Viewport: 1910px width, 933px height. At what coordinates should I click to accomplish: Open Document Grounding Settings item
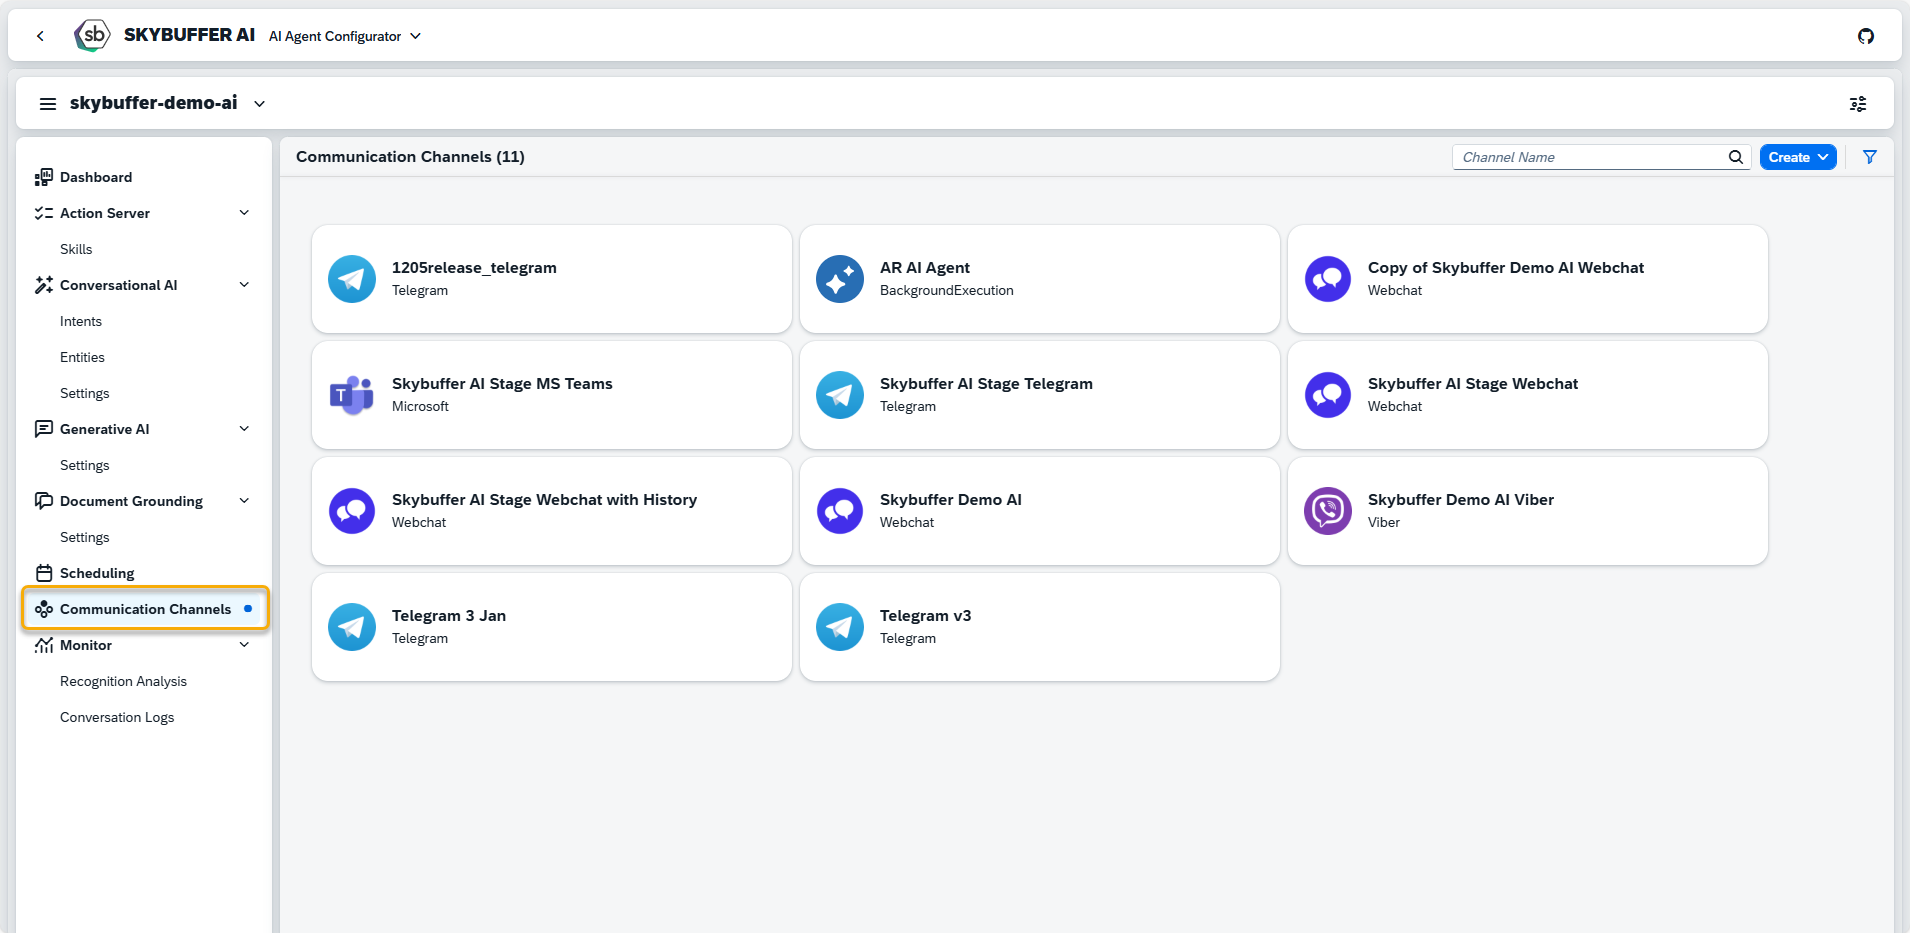click(x=85, y=537)
